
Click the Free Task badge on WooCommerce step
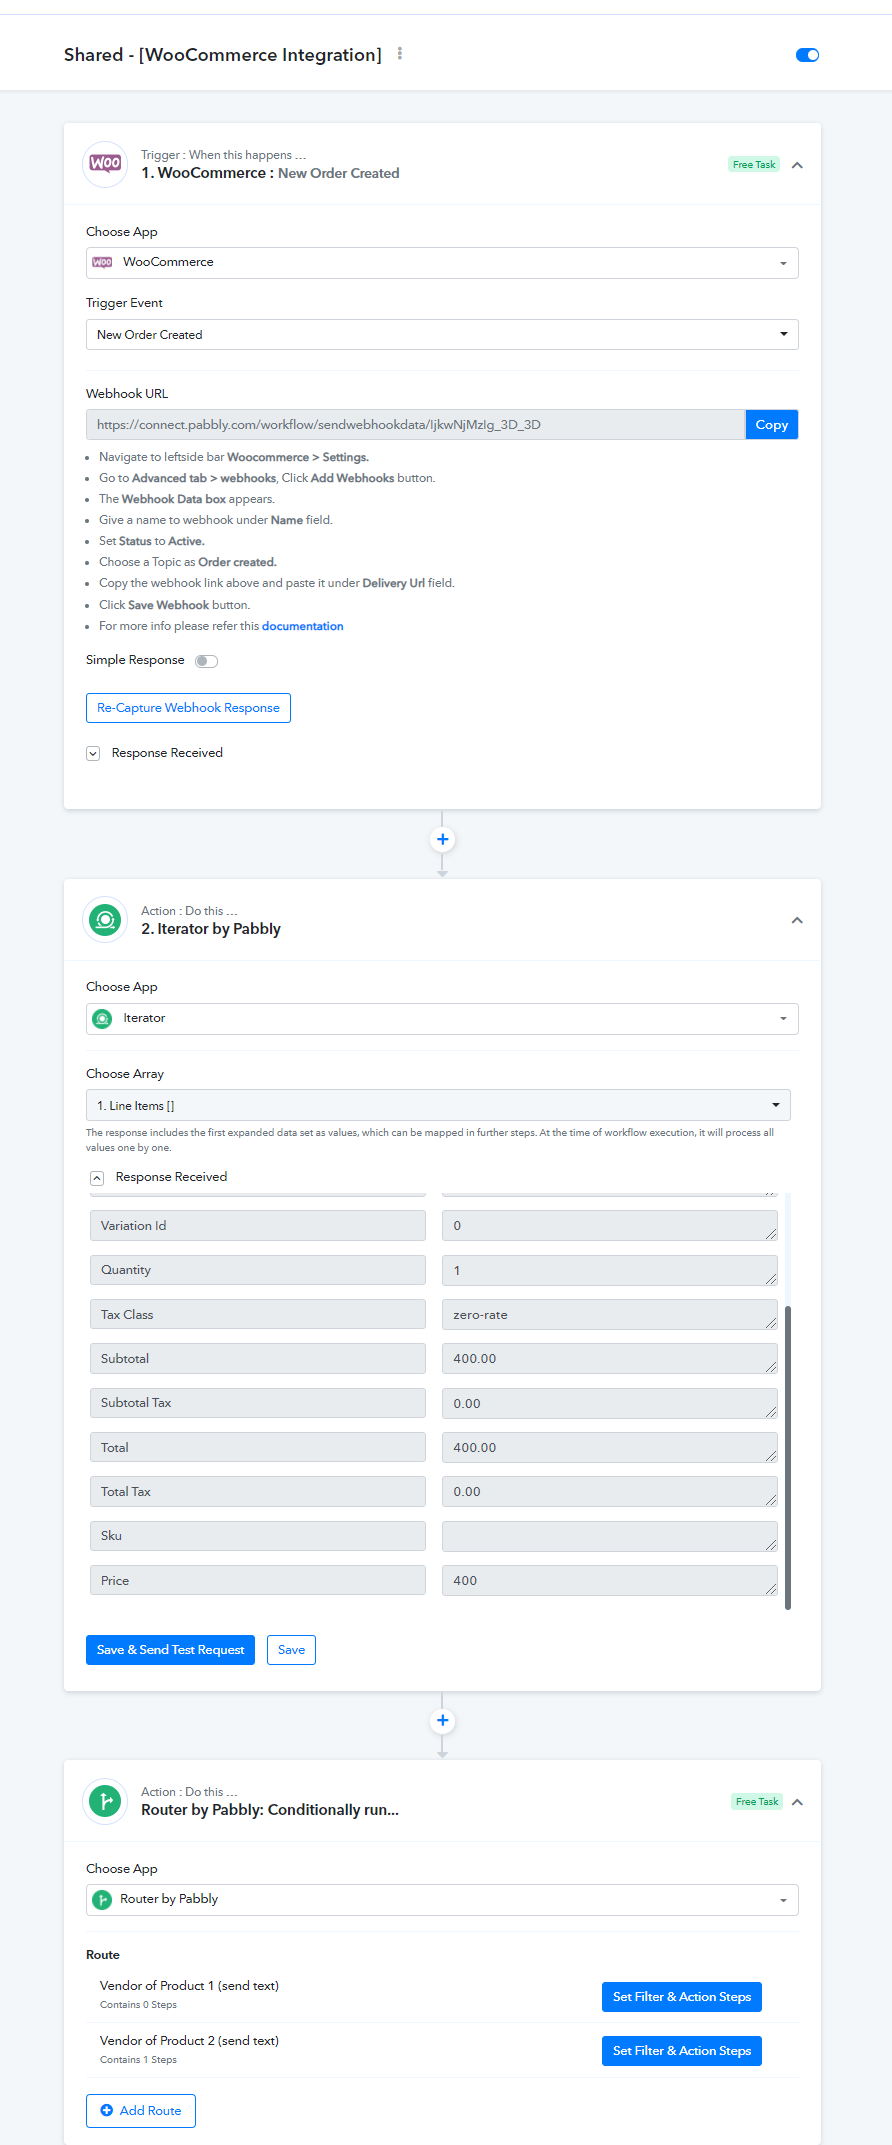click(x=754, y=165)
